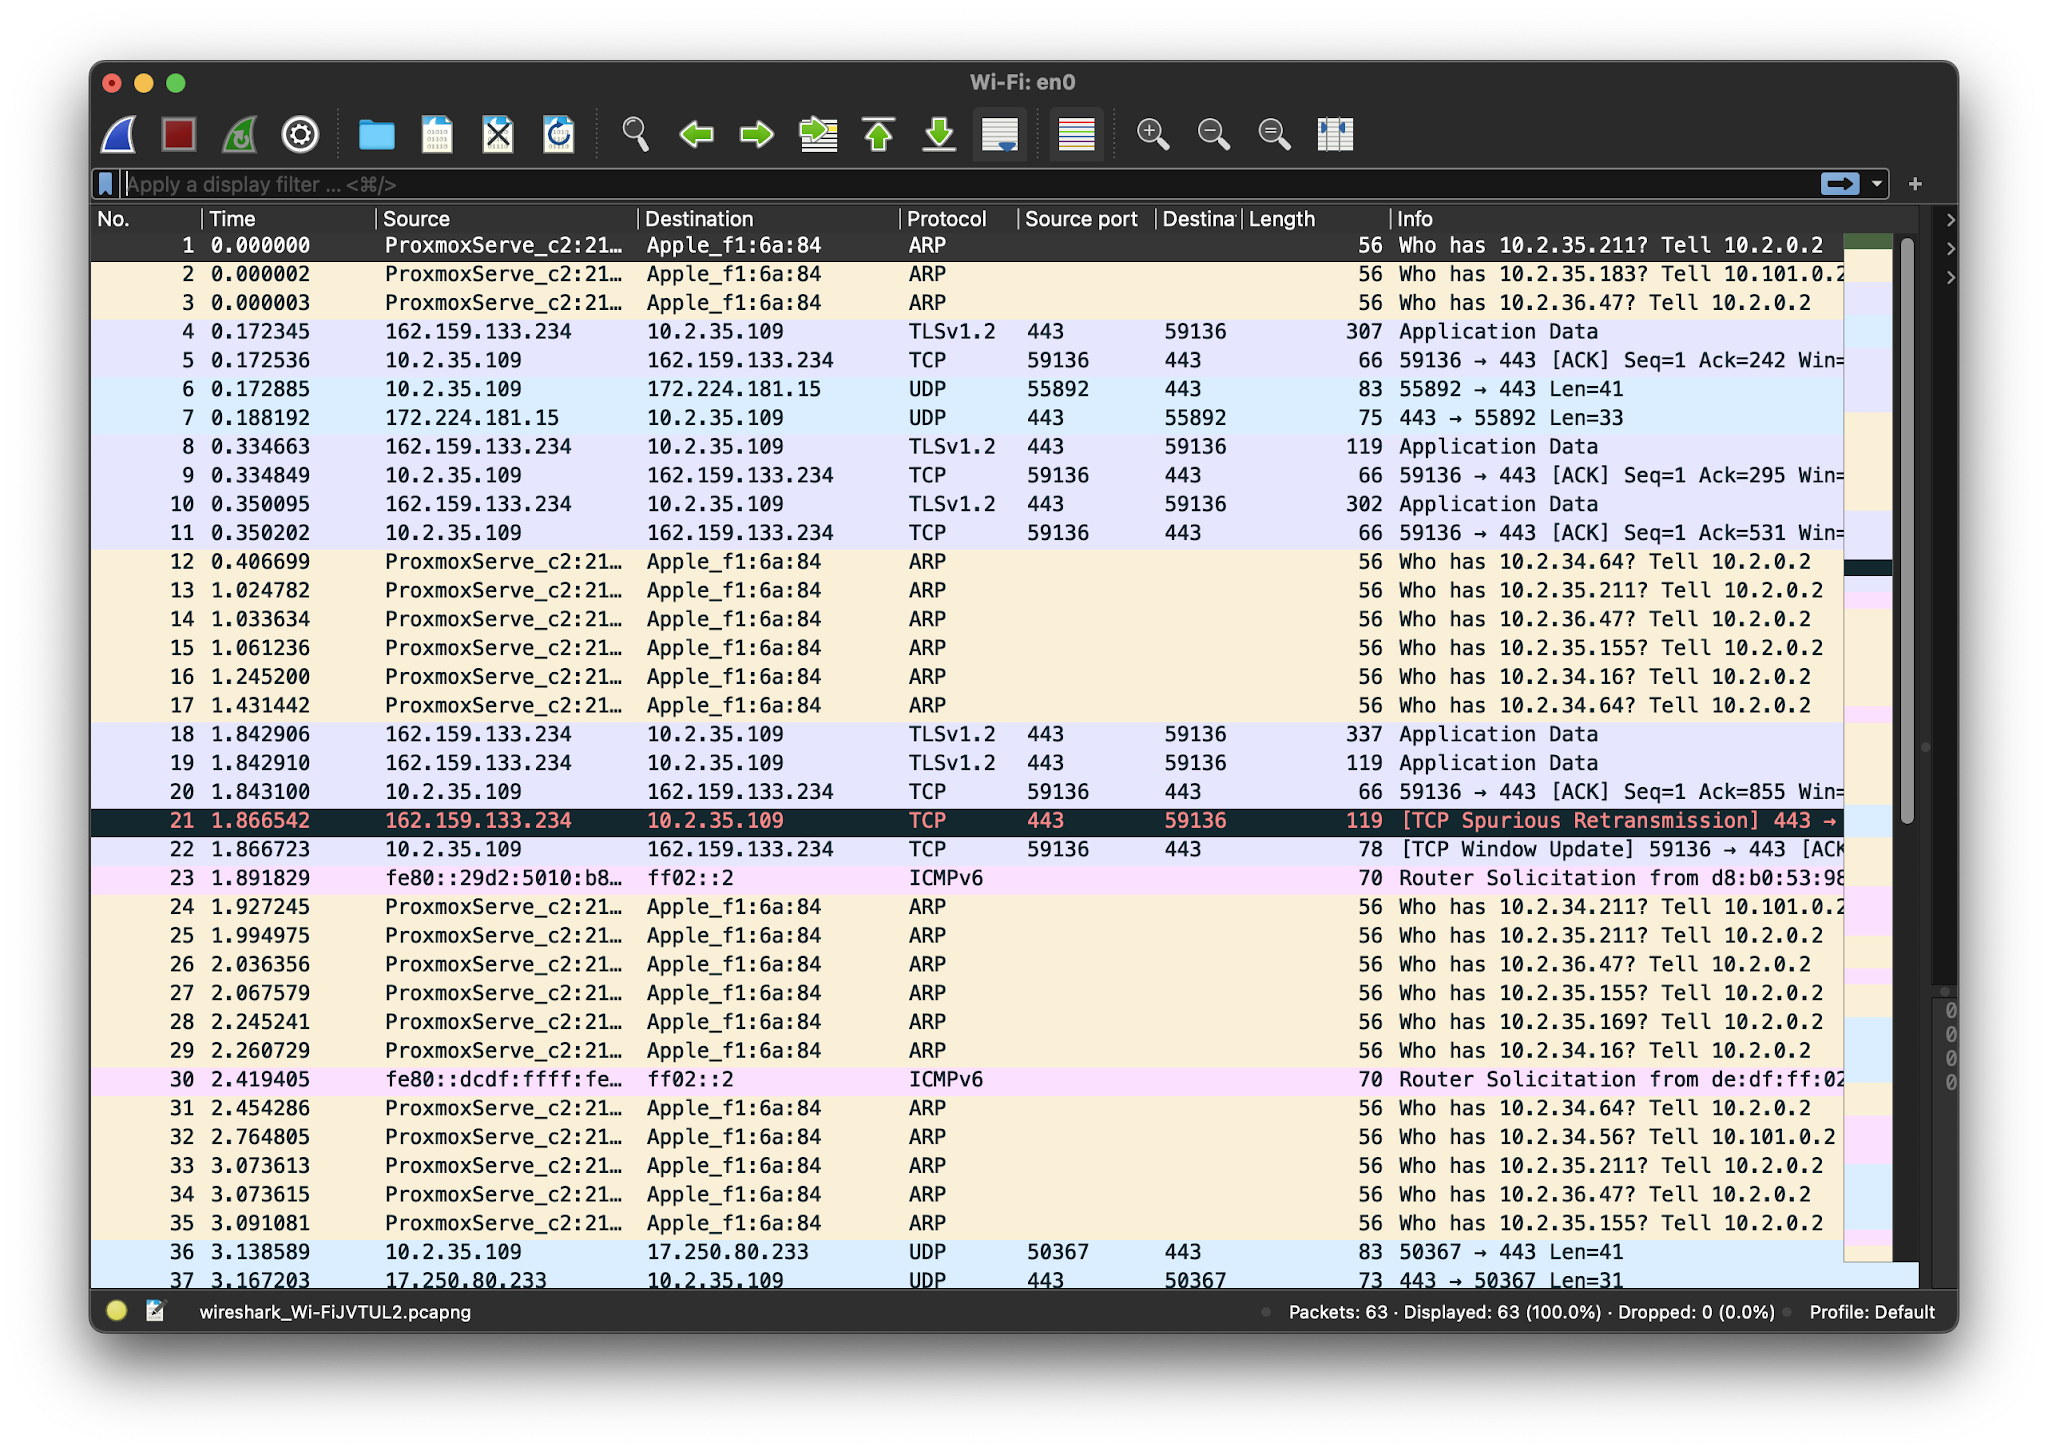This screenshot has width=2048, height=1451.
Task: Expand the top tree chevron in right pane
Action: [1950, 219]
